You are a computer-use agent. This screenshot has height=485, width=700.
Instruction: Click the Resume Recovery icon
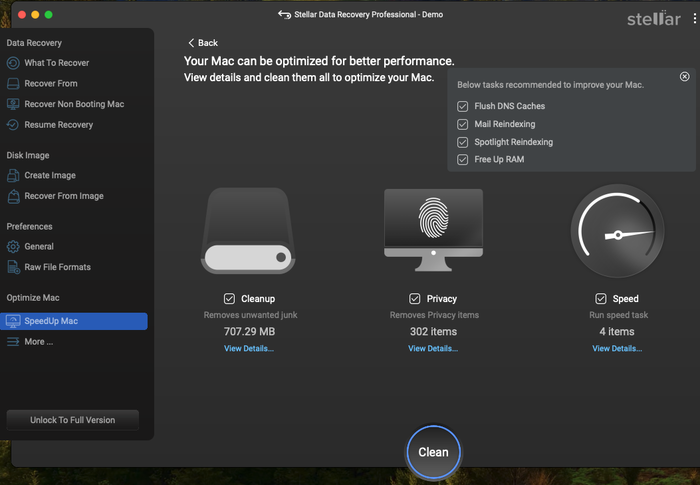(13, 125)
